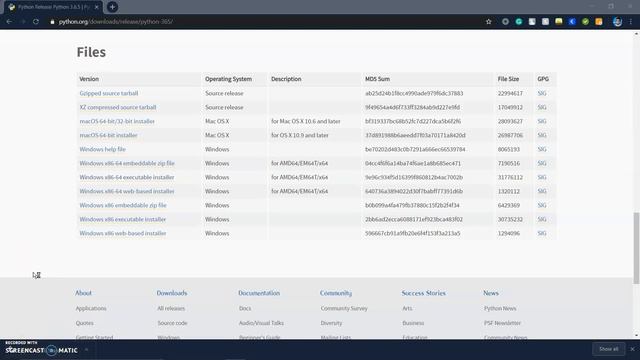Click the yellow extension icon
Image resolution: width=640 pixels, height=360 pixels.
coord(559,22)
